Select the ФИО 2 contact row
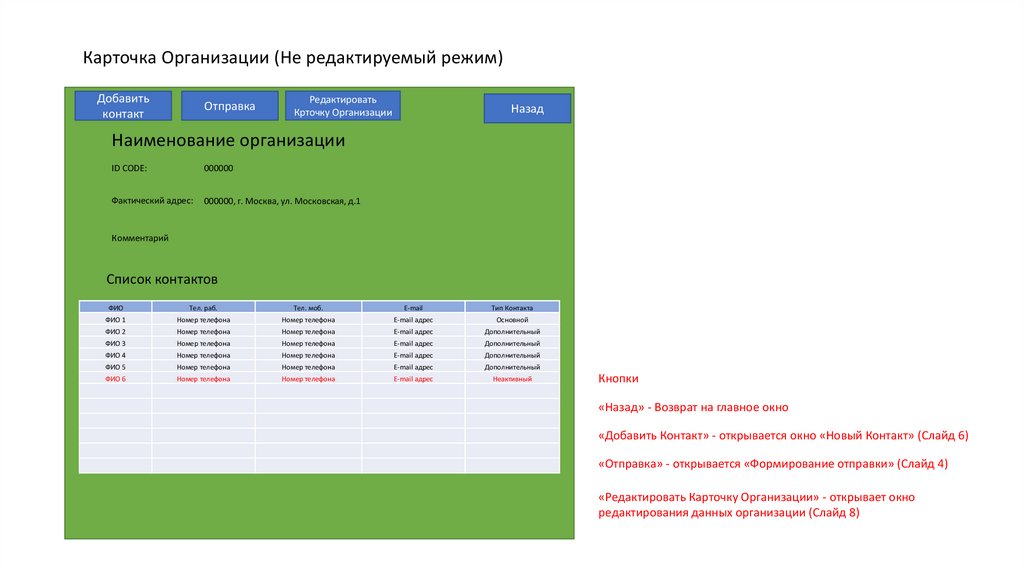The height and width of the screenshot is (574, 1024). coord(319,332)
